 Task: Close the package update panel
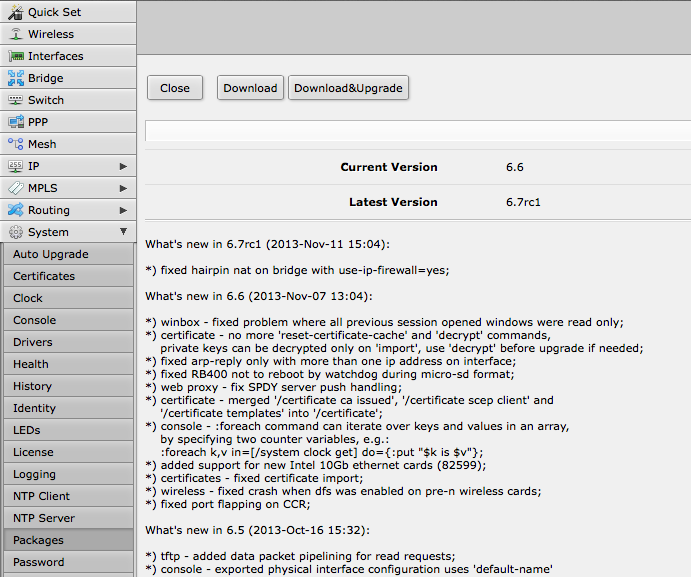(x=175, y=88)
